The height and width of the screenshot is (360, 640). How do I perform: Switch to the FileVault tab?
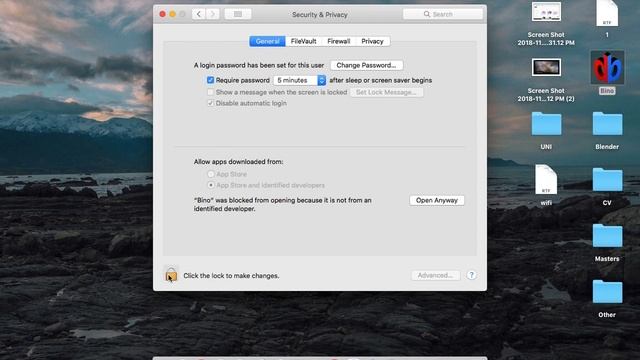point(303,41)
